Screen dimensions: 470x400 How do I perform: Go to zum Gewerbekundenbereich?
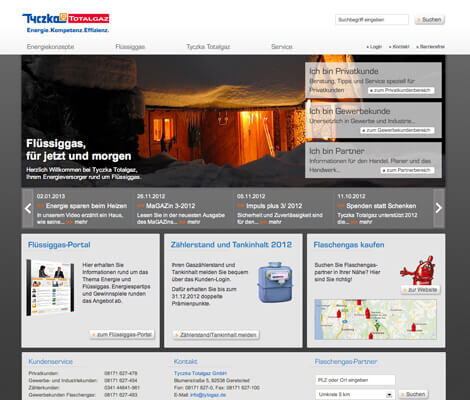[397, 130]
